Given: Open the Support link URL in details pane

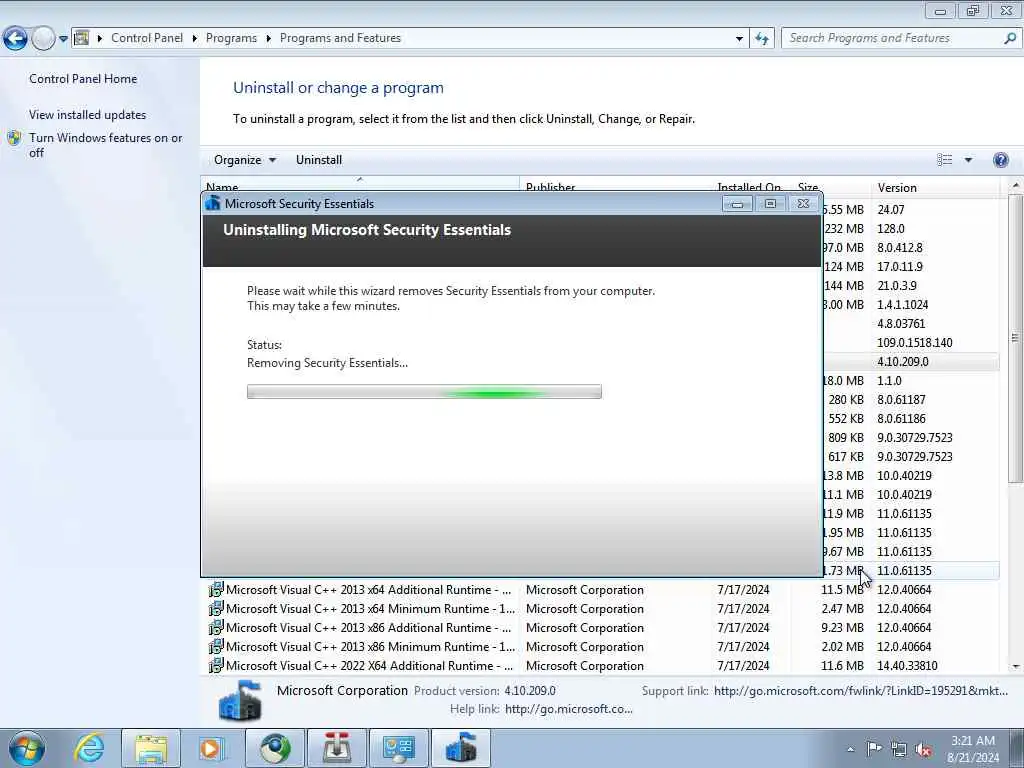Looking at the screenshot, I should (860, 690).
